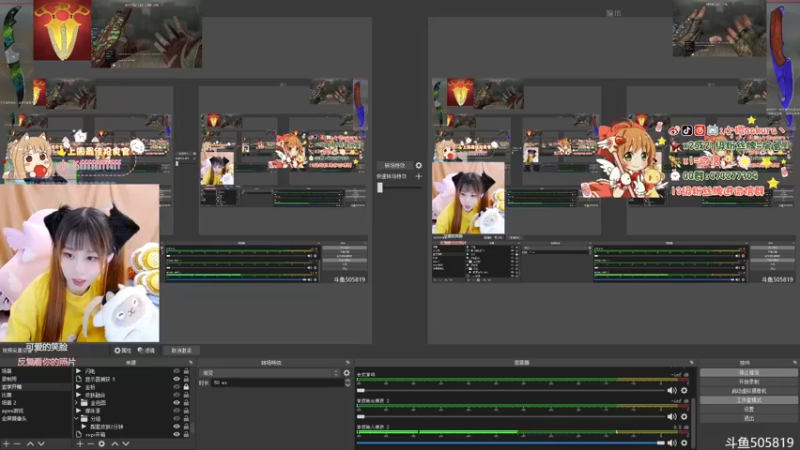Viewport: 800px width, 450px height.
Task: Open the 渐变 transition type dropdown
Action: point(270,373)
